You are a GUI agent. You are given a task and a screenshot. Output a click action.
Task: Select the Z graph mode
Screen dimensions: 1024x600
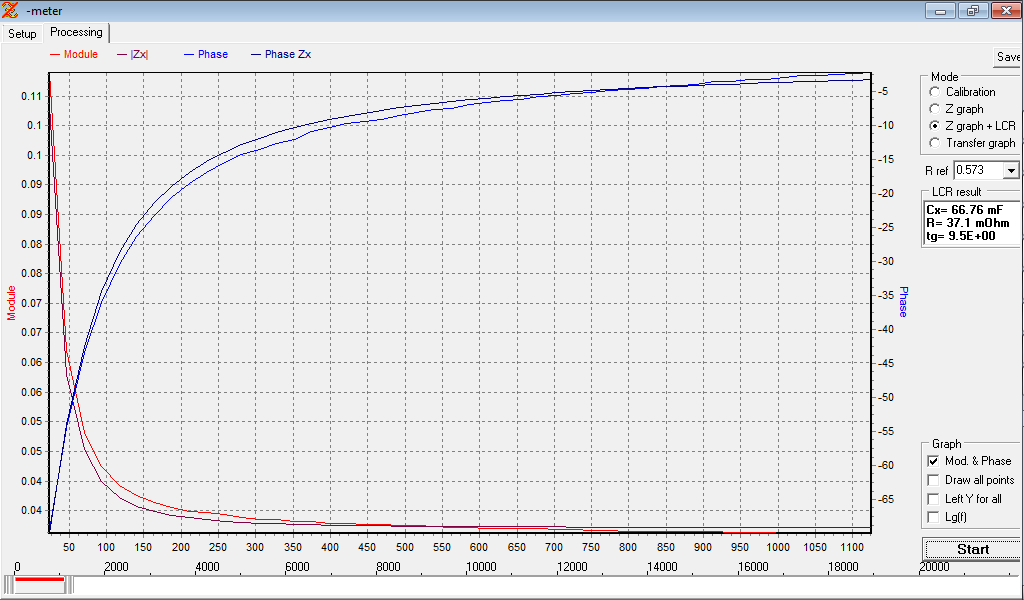[x=935, y=109]
